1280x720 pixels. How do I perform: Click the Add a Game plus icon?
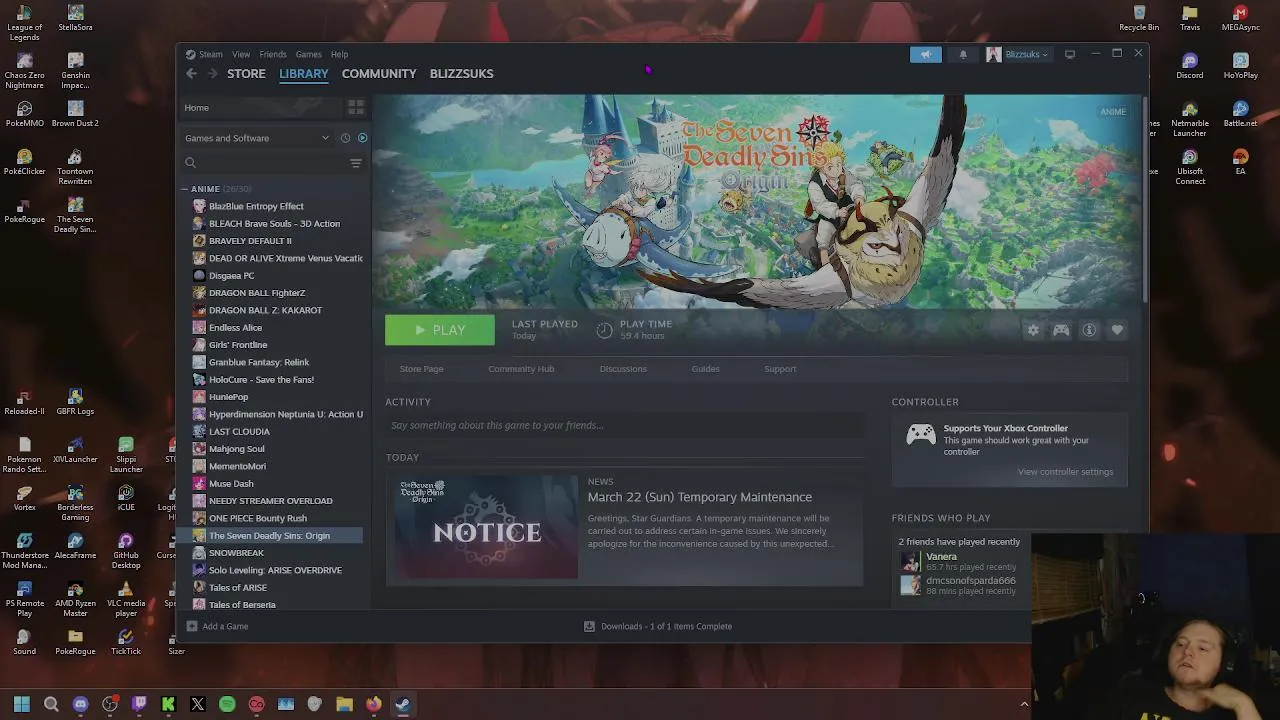point(192,626)
